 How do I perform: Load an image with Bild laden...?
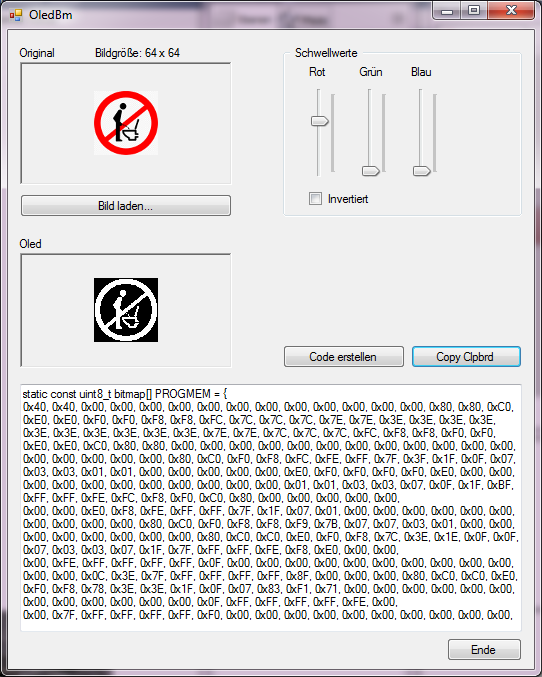[126, 206]
